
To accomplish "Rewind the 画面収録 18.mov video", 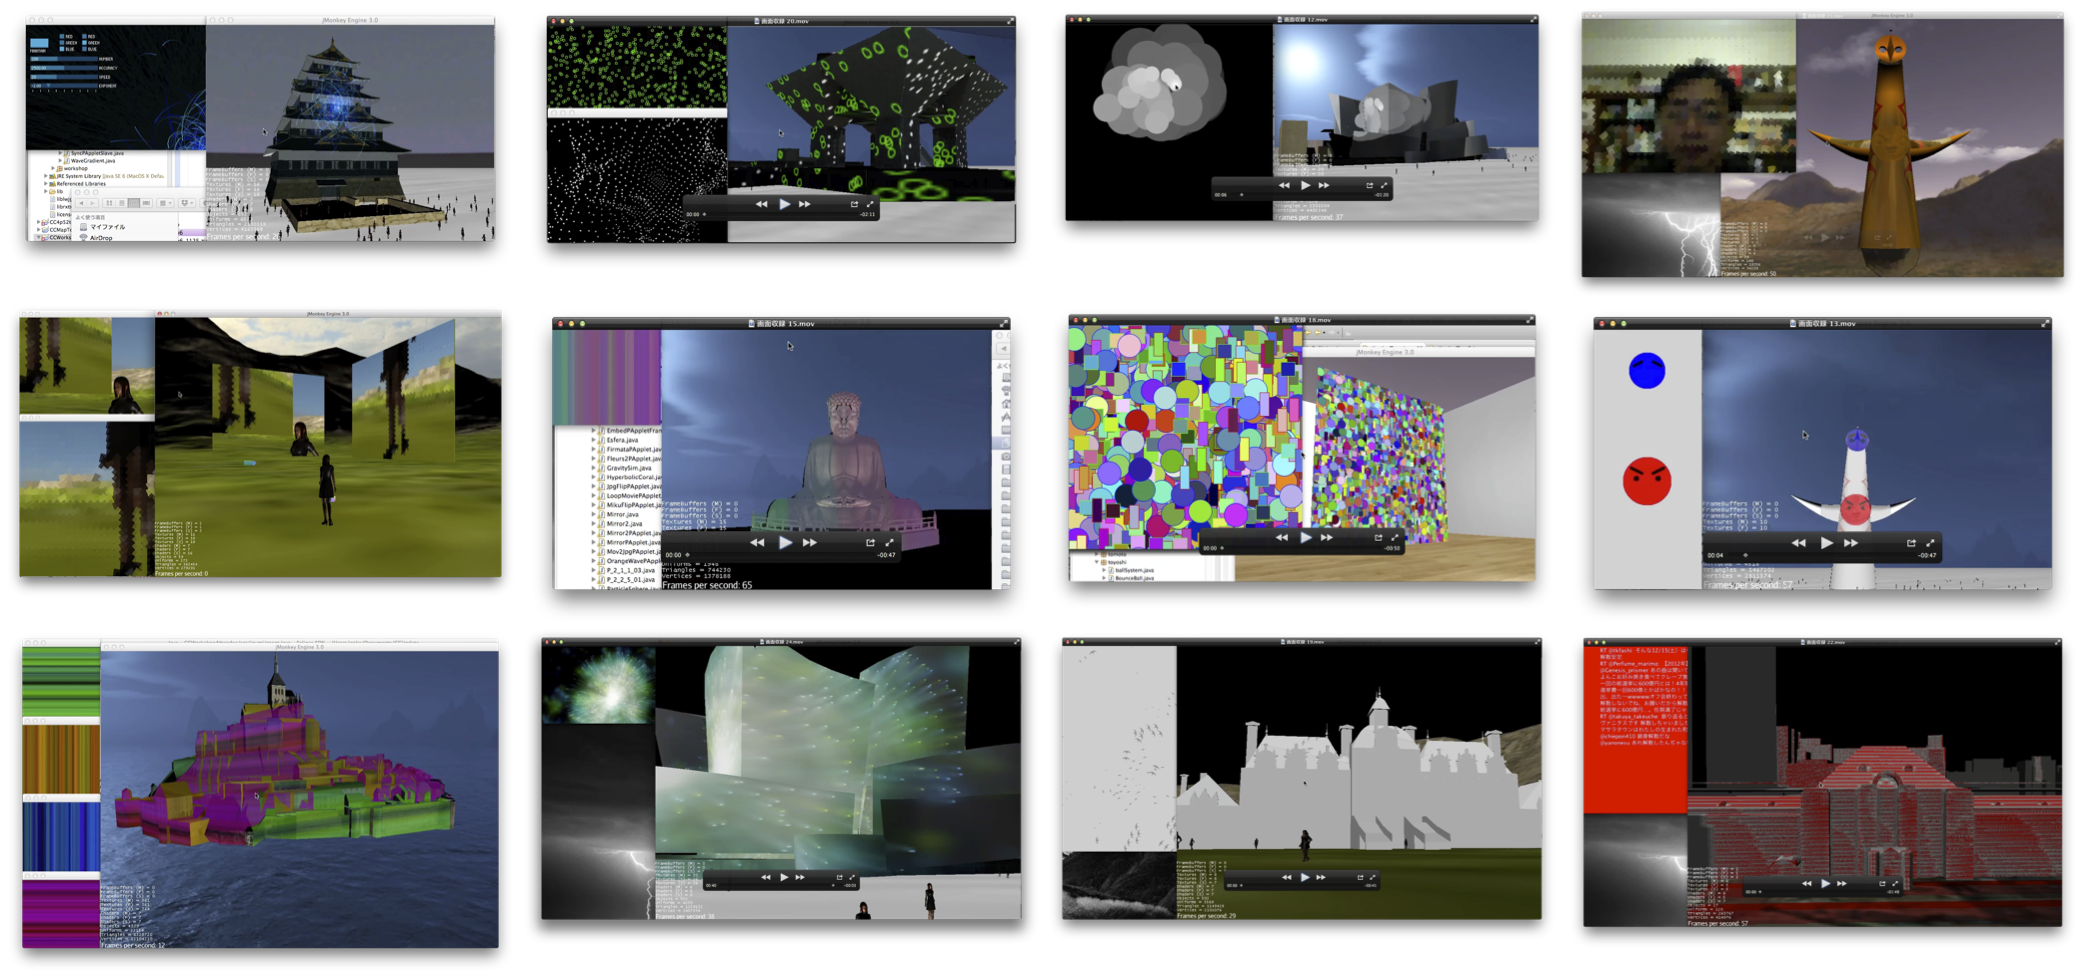I will pos(1282,537).
